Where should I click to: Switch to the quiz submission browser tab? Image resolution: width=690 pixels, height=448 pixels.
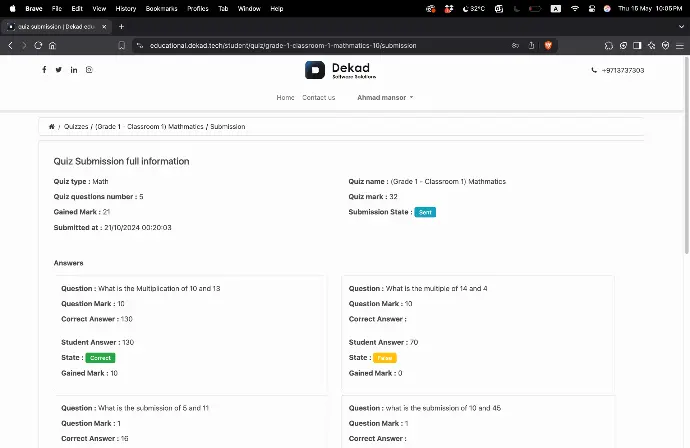click(x=55, y=26)
